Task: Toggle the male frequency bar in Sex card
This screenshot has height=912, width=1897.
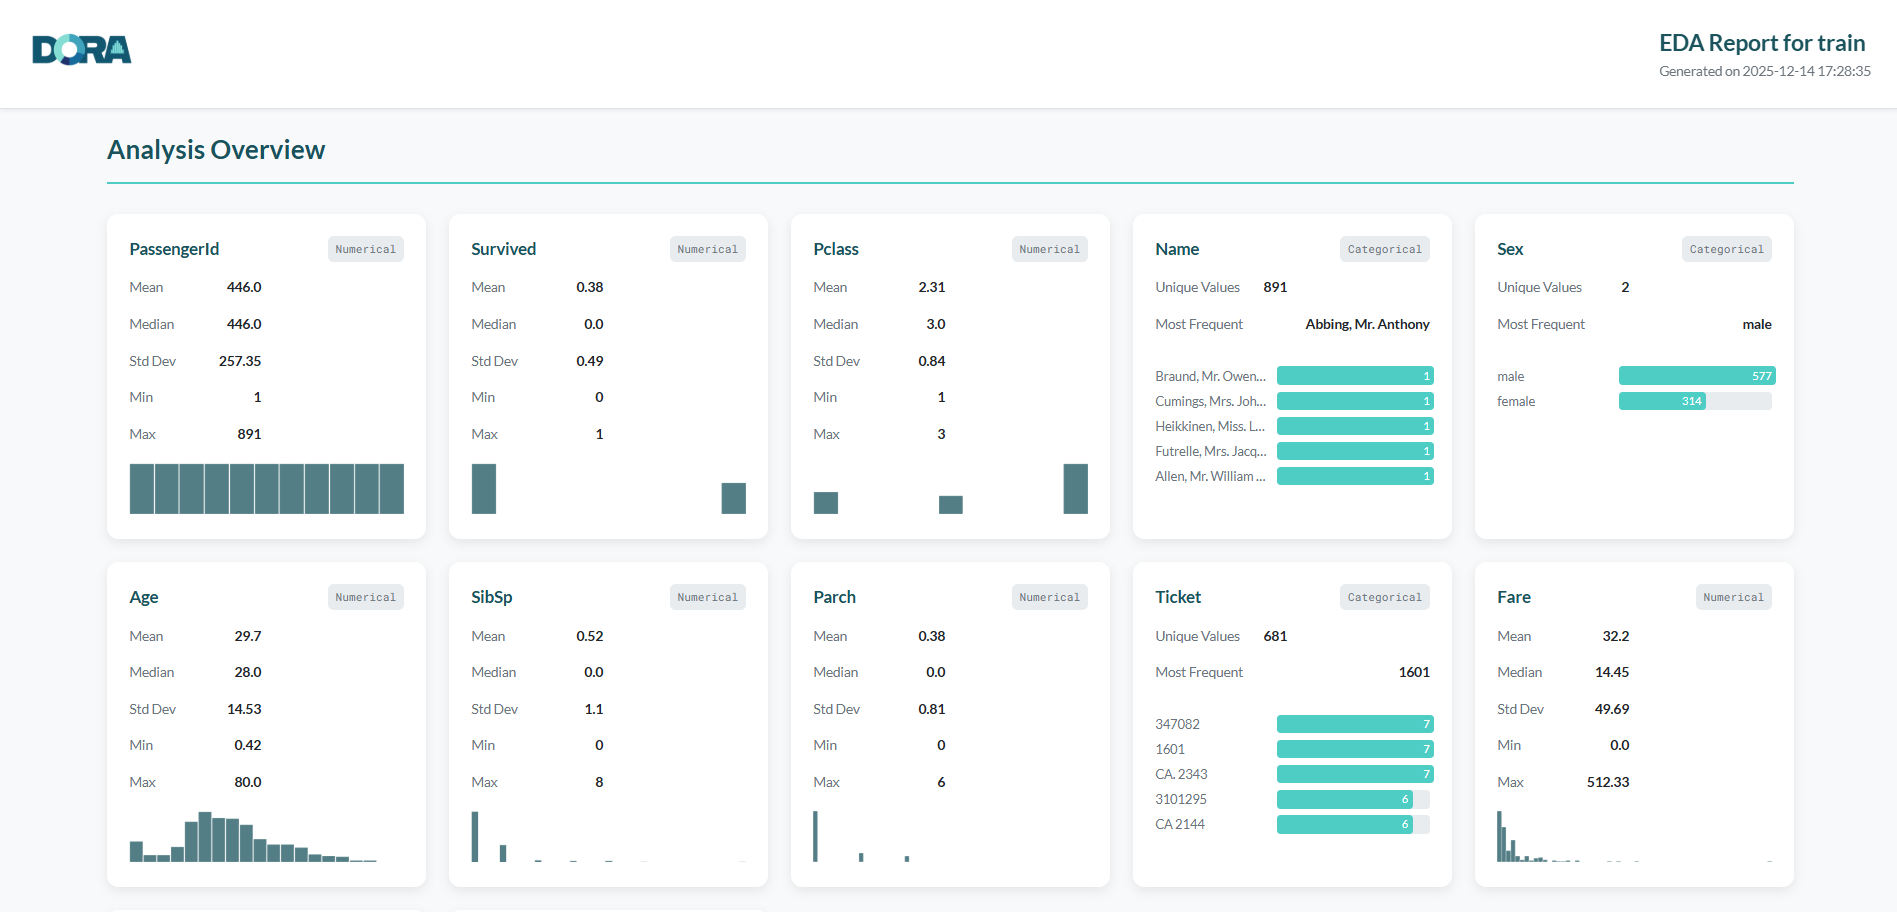Action: coord(1696,375)
